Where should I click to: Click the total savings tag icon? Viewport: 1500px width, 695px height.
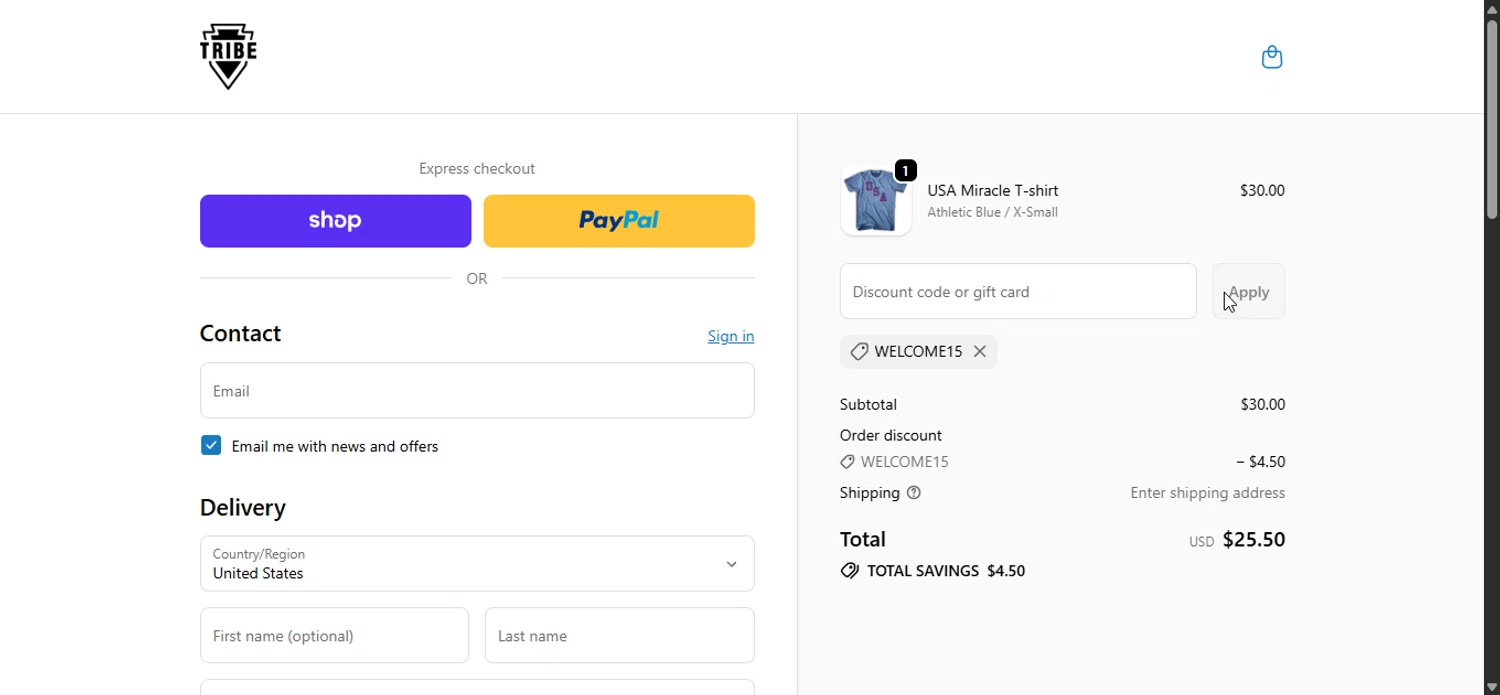pyautogui.click(x=850, y=571)
